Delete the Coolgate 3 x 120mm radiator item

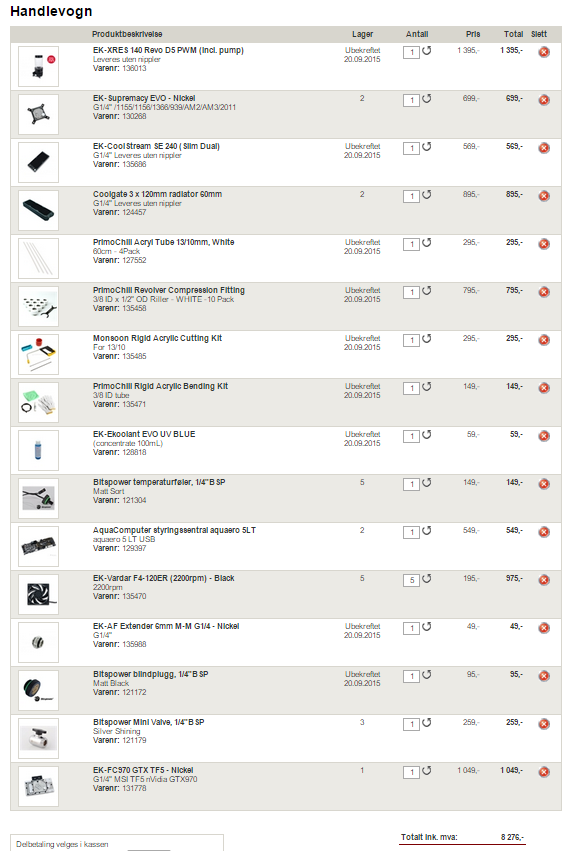(544, 196)
